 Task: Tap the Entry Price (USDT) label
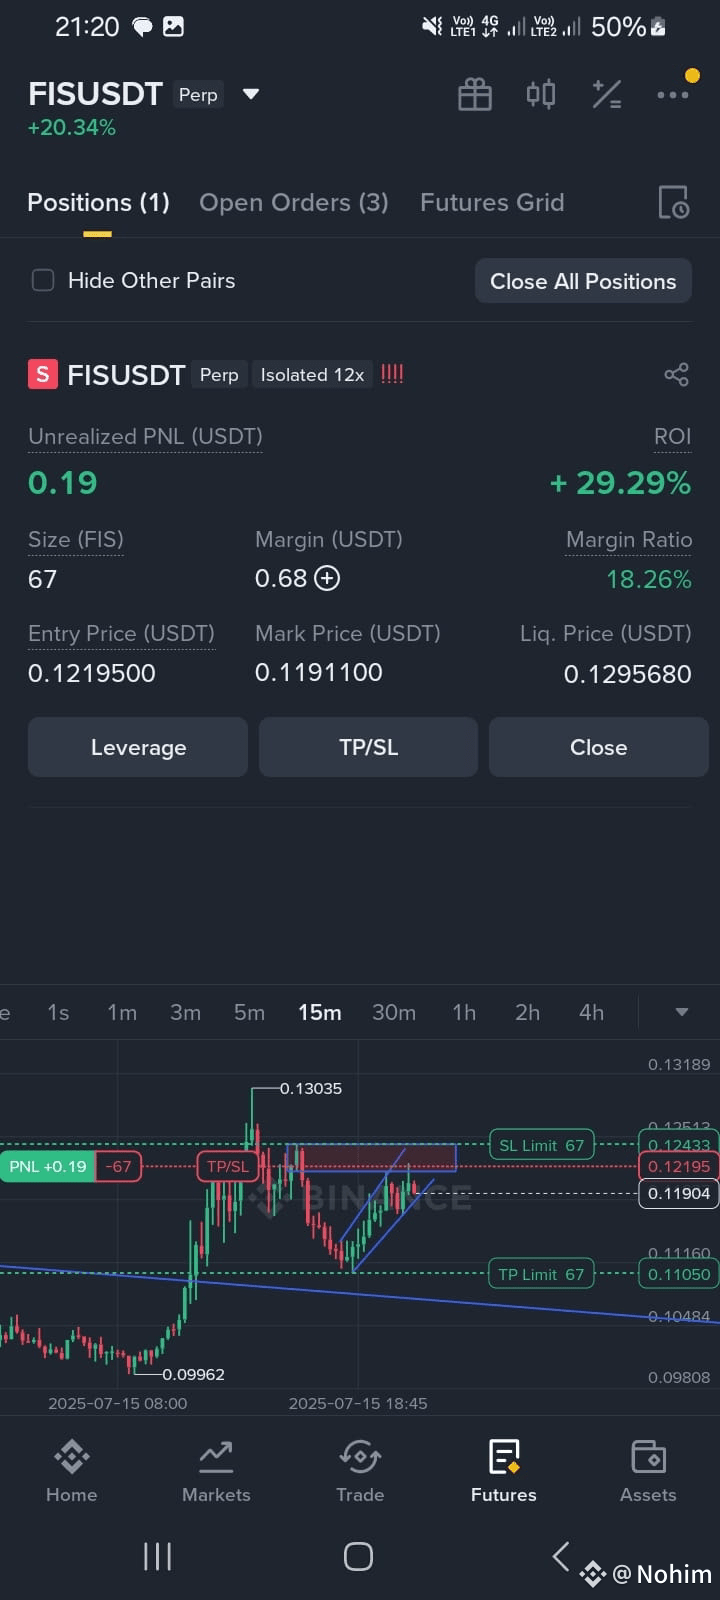pyautogui.click(x=121, y=634)
